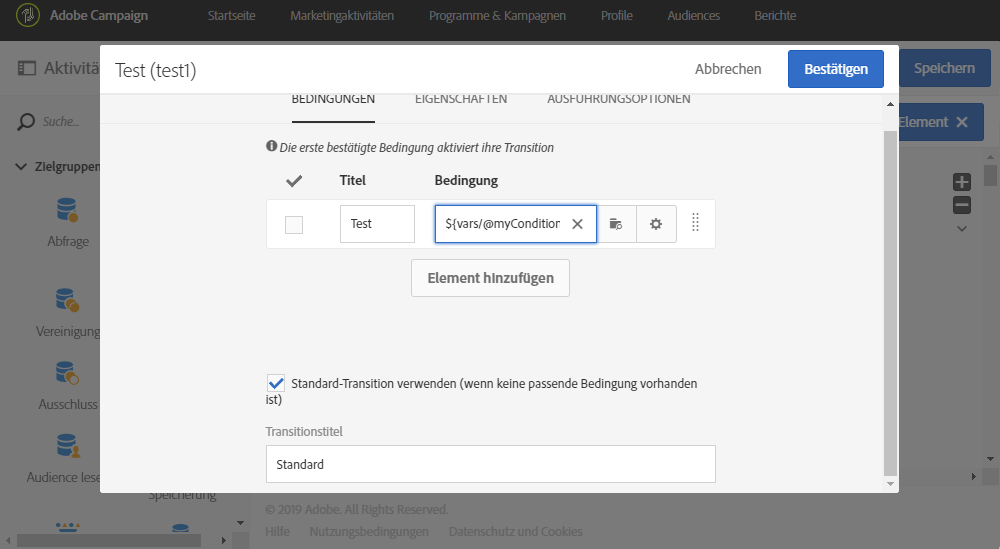Select the Vereinigung activity icon
1000x549 pixels.
click(68, 299)
